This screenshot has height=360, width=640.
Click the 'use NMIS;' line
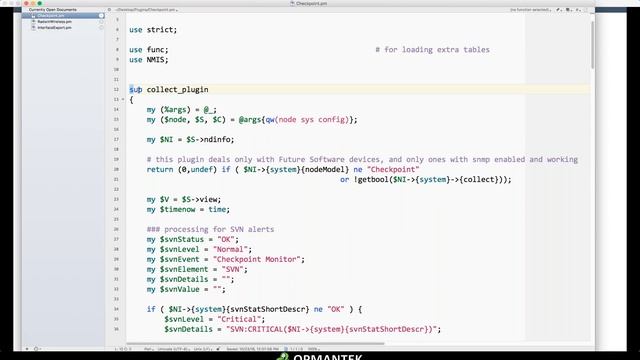pos(149,60)
